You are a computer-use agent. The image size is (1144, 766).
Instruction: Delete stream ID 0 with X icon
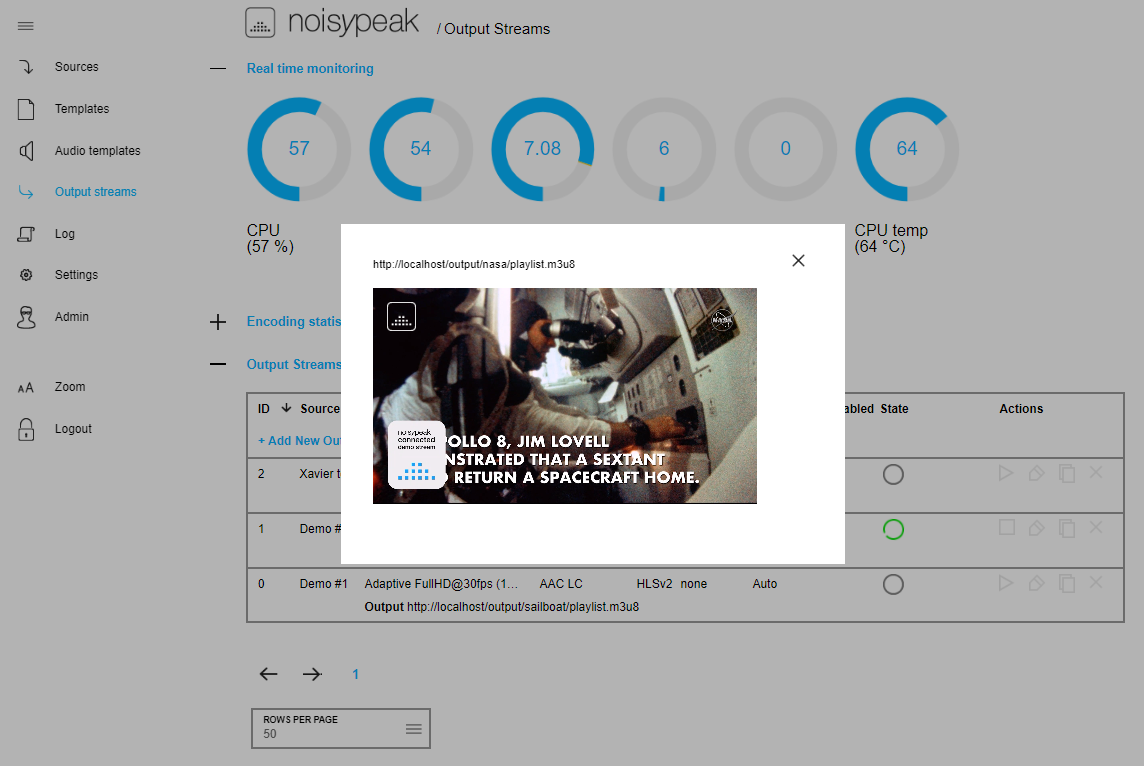pyautogui.click(x=1096, y=581)
